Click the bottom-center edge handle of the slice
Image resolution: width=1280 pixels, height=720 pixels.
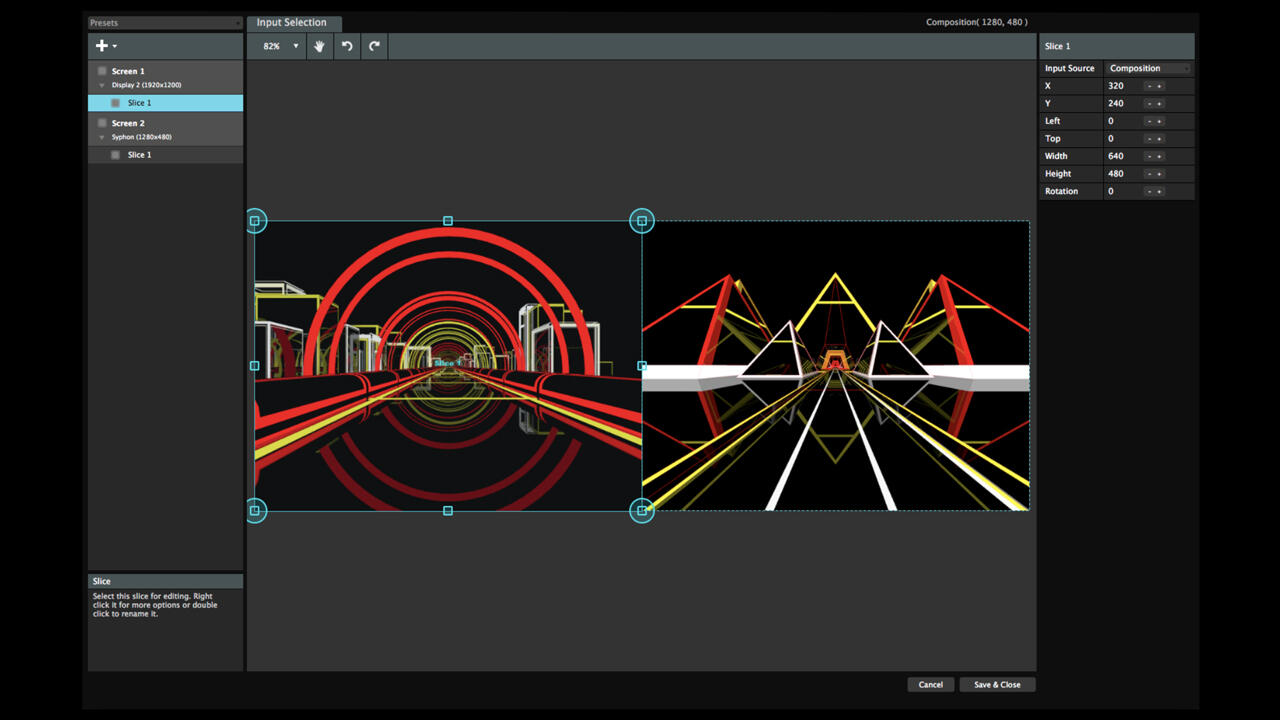tap(448, 511)
